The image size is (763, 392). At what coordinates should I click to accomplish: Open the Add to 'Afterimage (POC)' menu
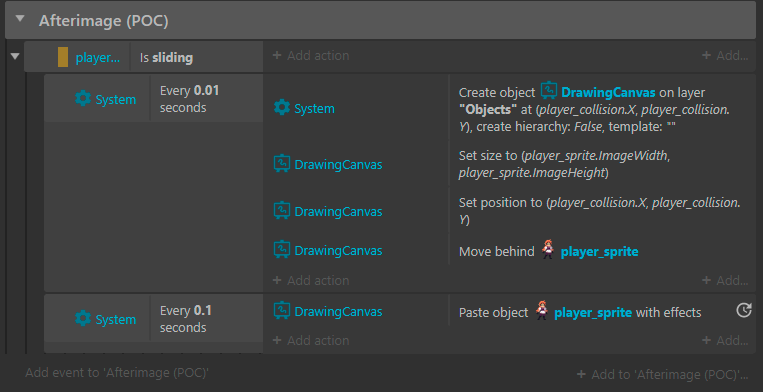662,374
